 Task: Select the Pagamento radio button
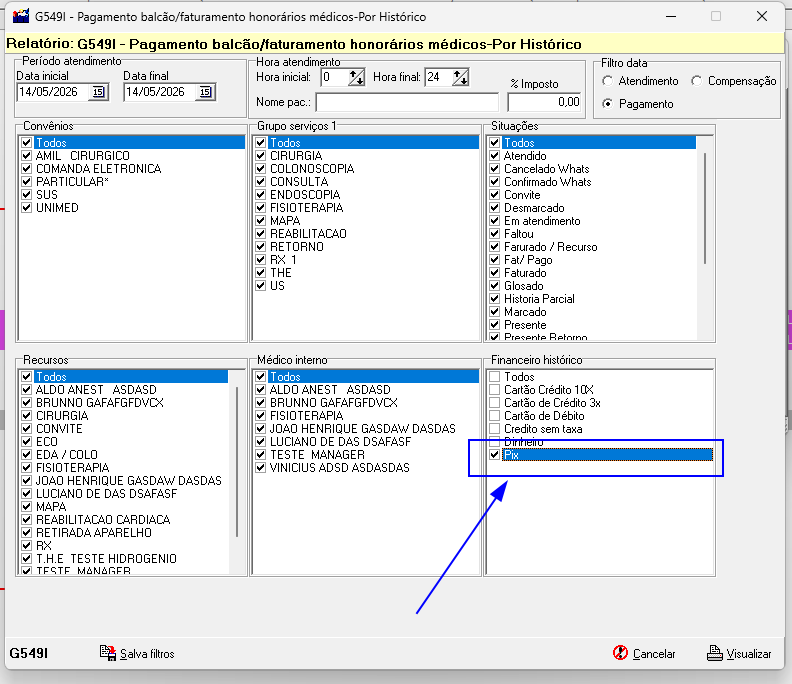[x=608, y=104]
